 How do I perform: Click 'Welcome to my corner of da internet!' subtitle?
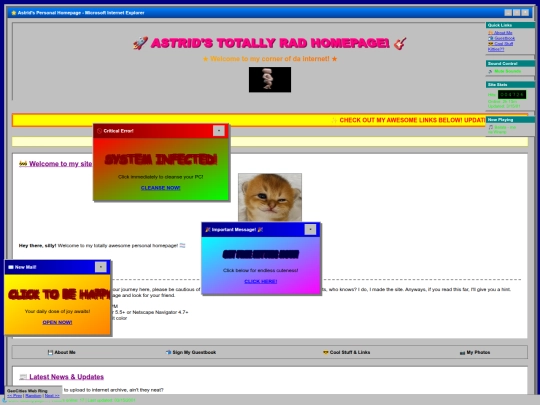(270, 59)
